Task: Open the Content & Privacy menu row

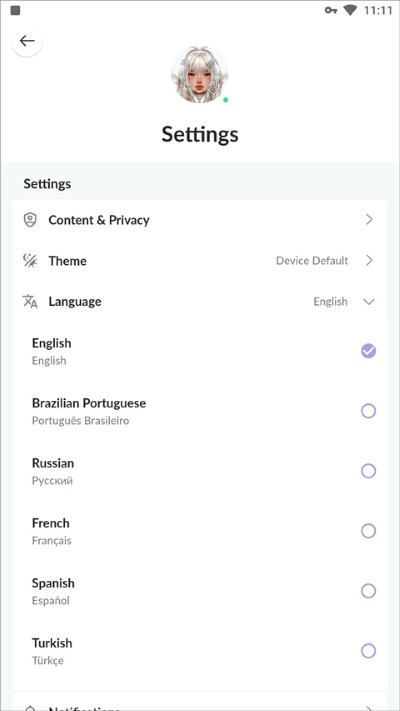Action: pos(200,220)
